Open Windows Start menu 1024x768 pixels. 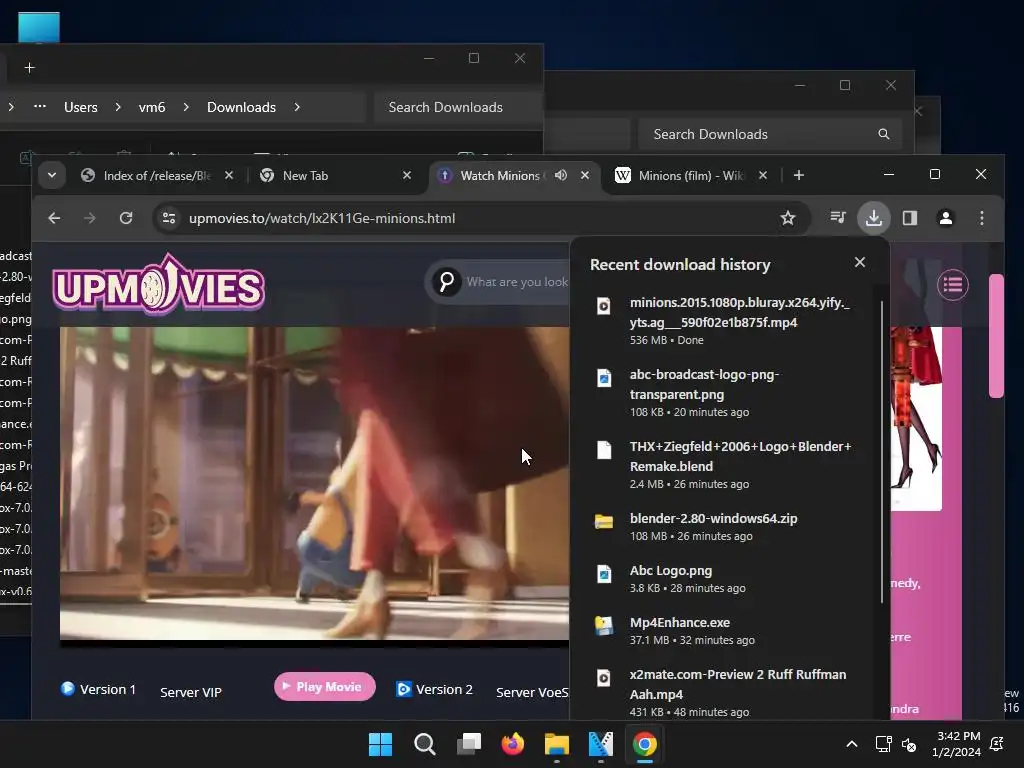(x=380, y=744)
